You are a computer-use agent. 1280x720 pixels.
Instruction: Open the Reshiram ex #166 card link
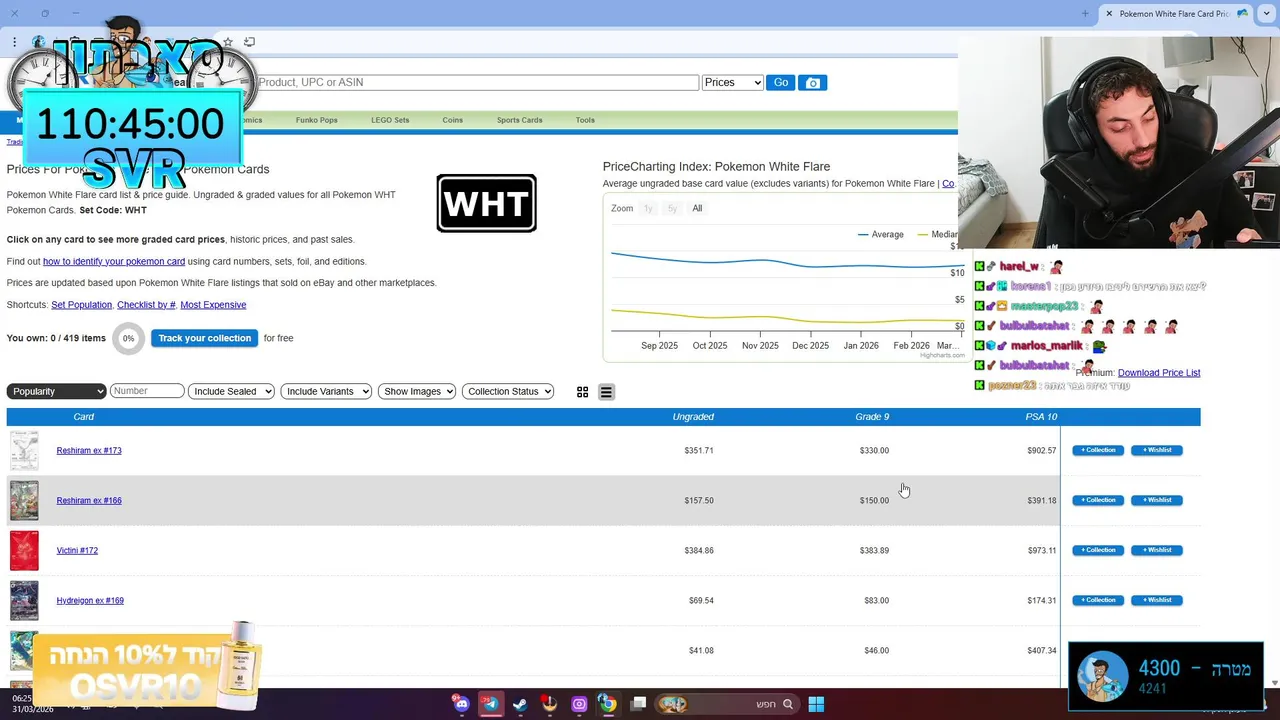click(x=89, y=500)
